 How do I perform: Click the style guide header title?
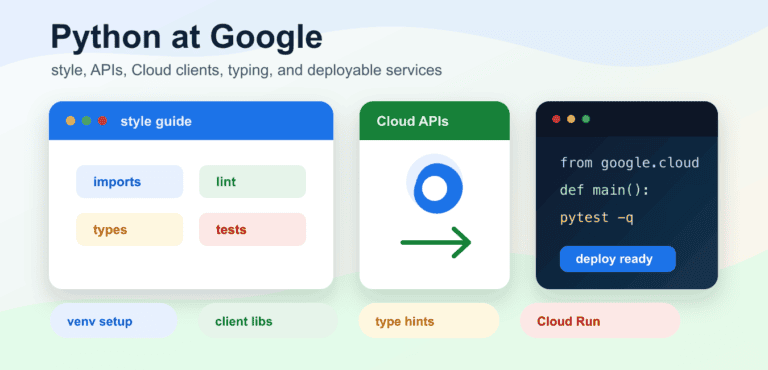pyautogui.click(x=156, y=121)
